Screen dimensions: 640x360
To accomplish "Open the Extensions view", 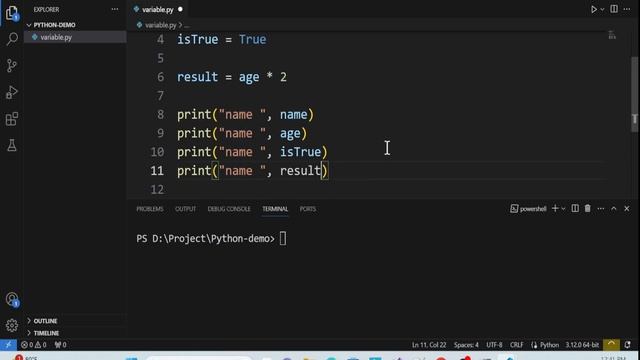I will tap(12, 119).
